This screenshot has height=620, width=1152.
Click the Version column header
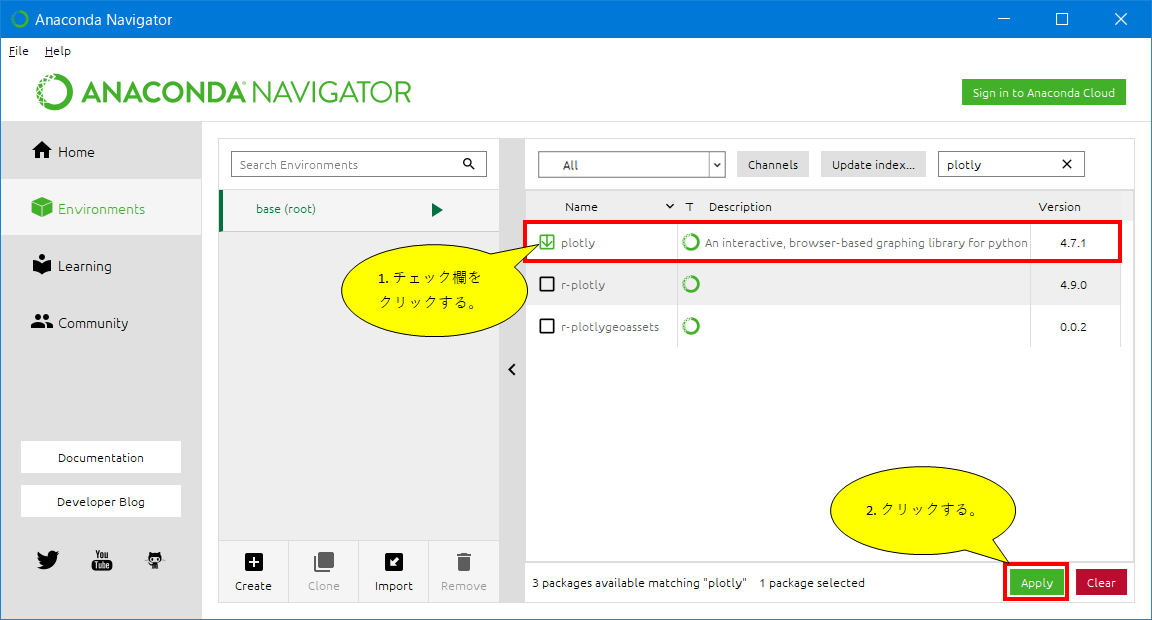point(1059,207)
